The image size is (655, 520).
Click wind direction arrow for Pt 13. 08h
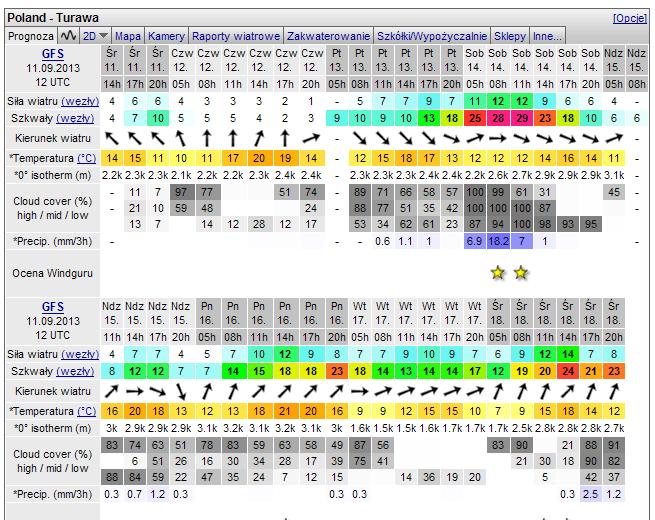coord(360,138)
